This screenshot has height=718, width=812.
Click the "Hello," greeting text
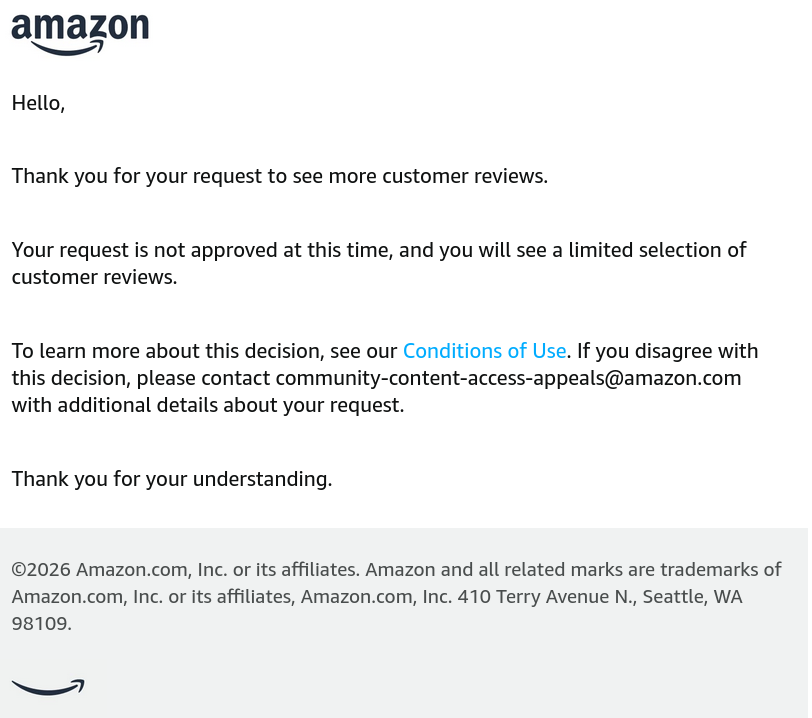coord(38,103)
